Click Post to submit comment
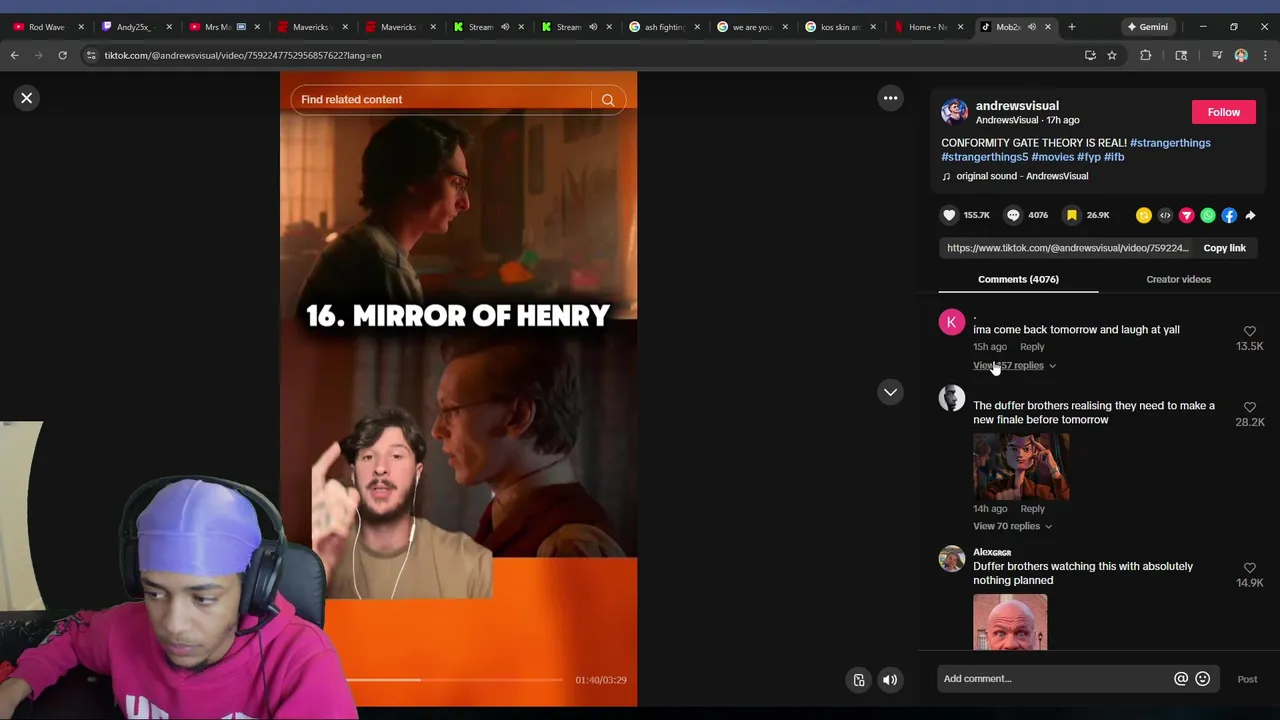 tap(1247, 679)
